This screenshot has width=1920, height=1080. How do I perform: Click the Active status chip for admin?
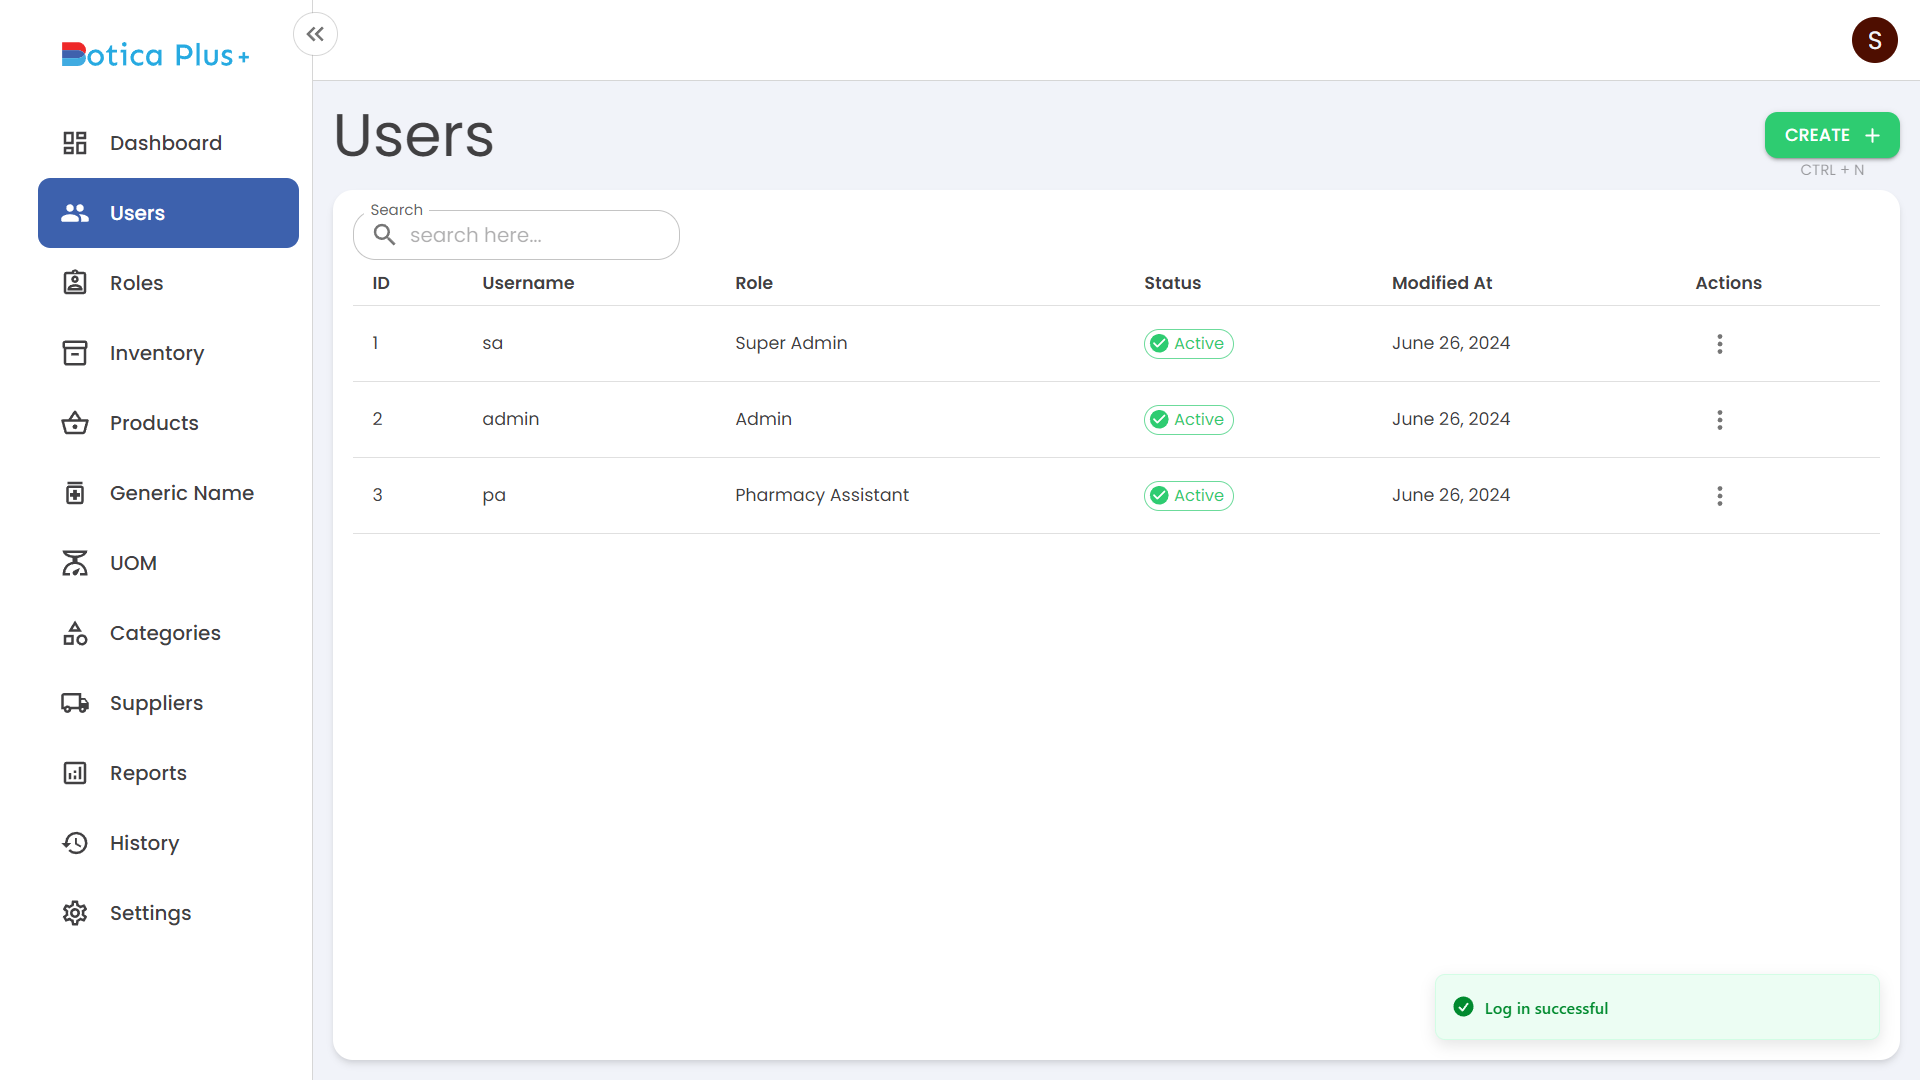coord(1188,420)
